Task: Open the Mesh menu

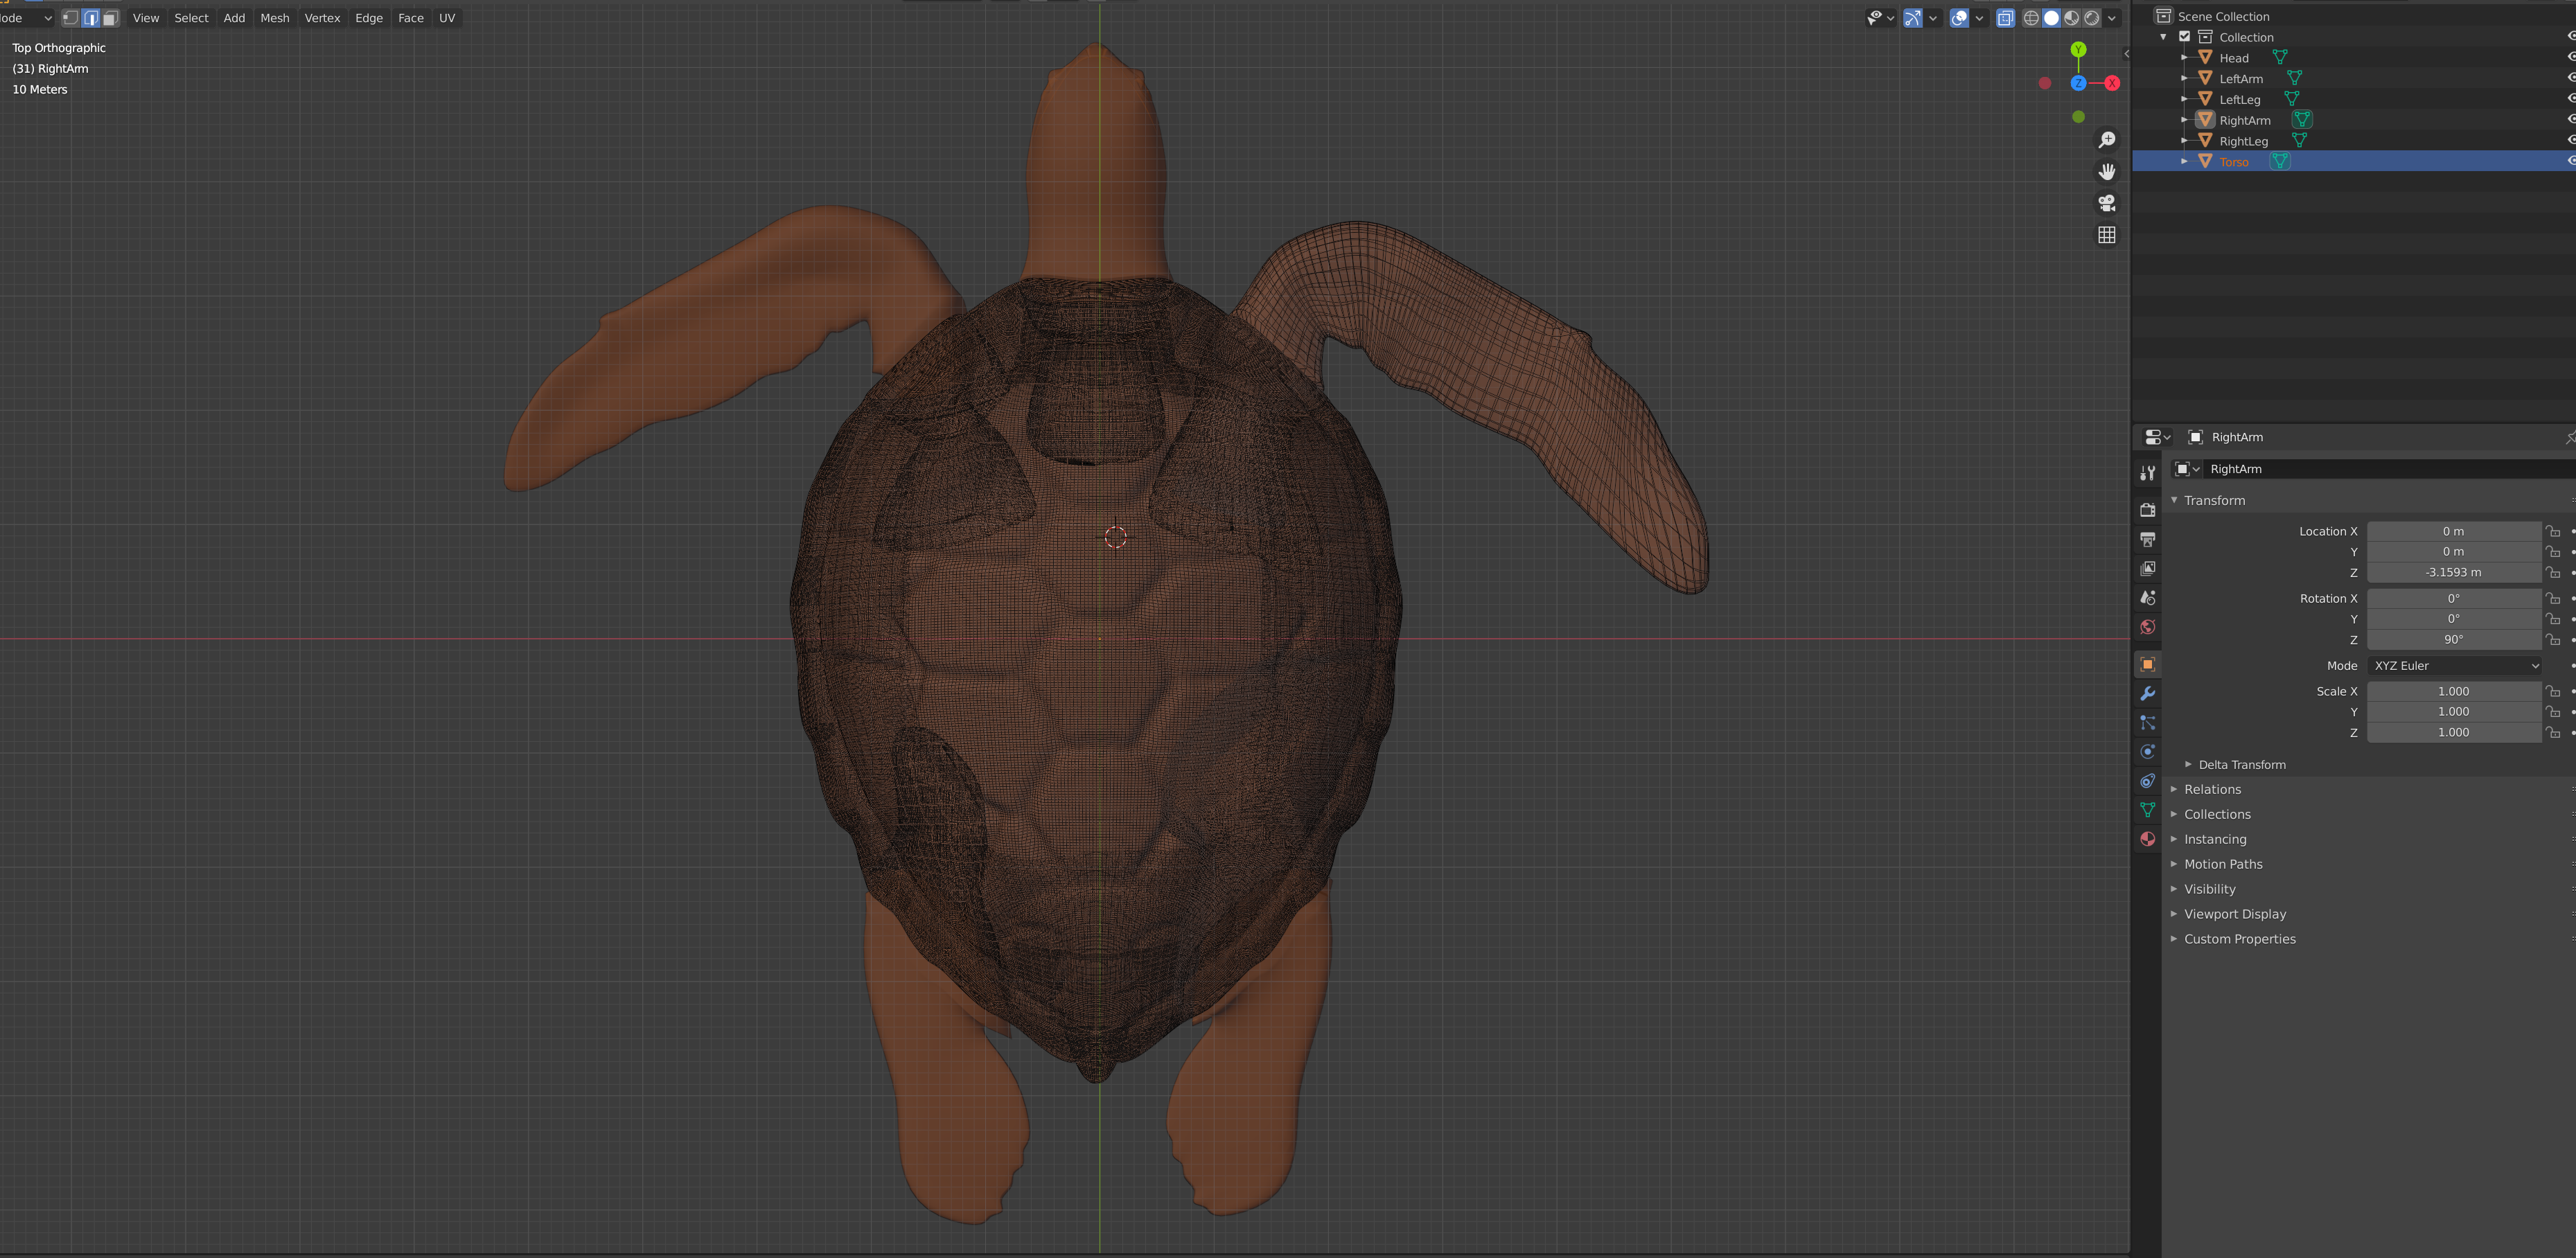Action: pyautogui.click(x=274, y=18)
